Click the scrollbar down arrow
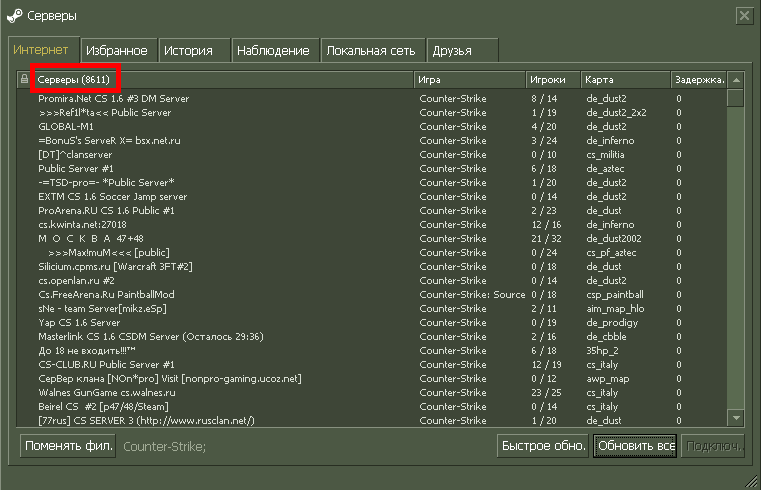The image size is (761, 490). pyautogui.click(x=735, y=419)
